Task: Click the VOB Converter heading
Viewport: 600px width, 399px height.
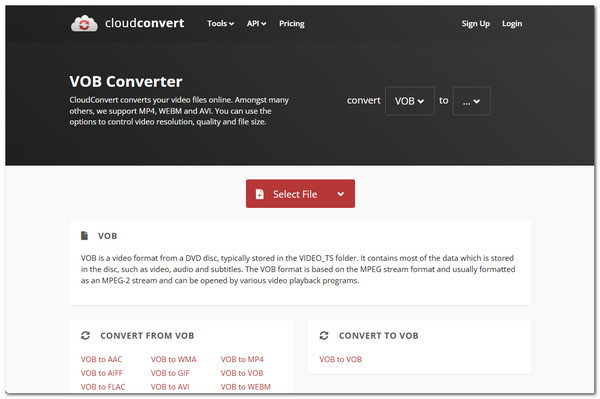Action: pos(126,81)
